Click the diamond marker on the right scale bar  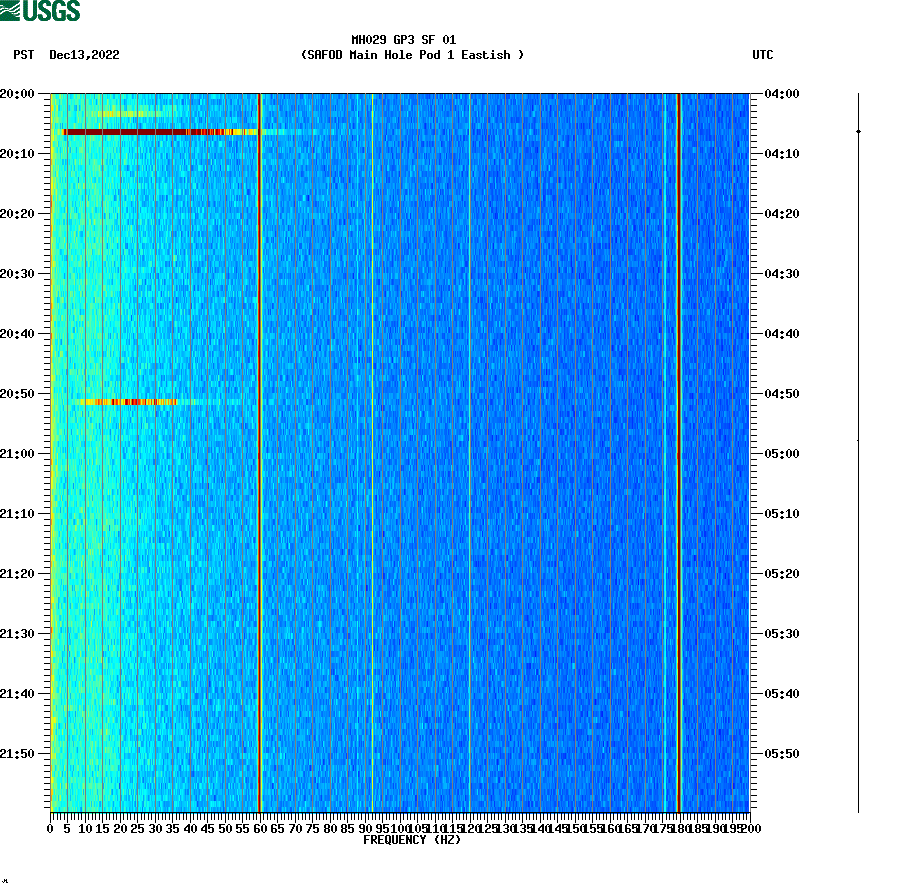pos(857,130)
